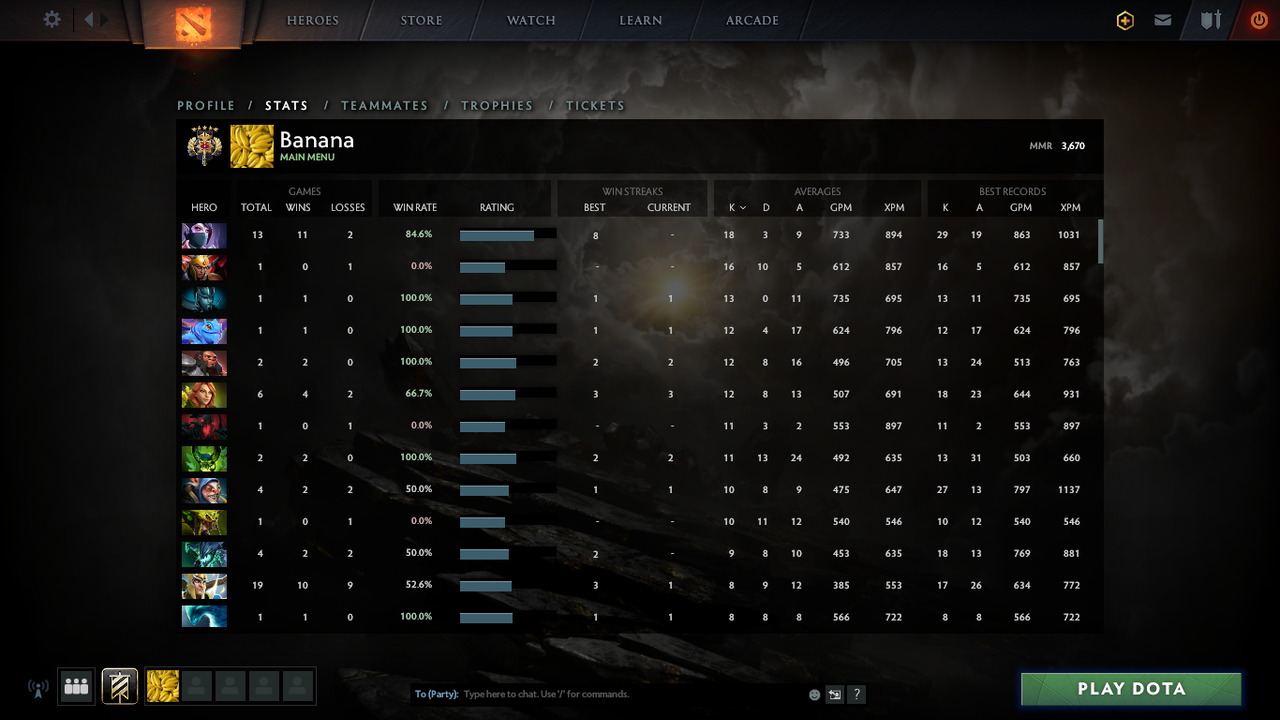Open the party three-people icon
Image resolution: width=1280 pixels, height=720 pixels.
pos(77,686)
